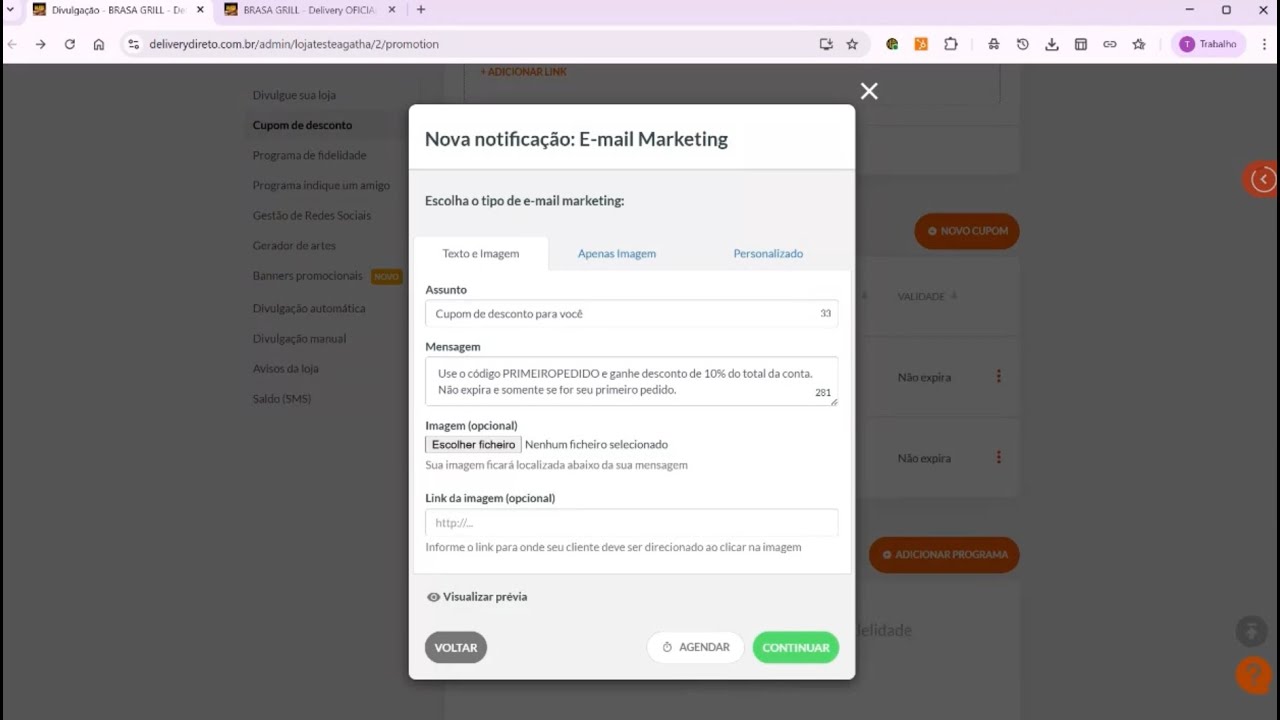The height and width of the screenshot is (720, 1280).
Task: Click the ADICIONAR LINK link
Action: [x=524, y=72]
